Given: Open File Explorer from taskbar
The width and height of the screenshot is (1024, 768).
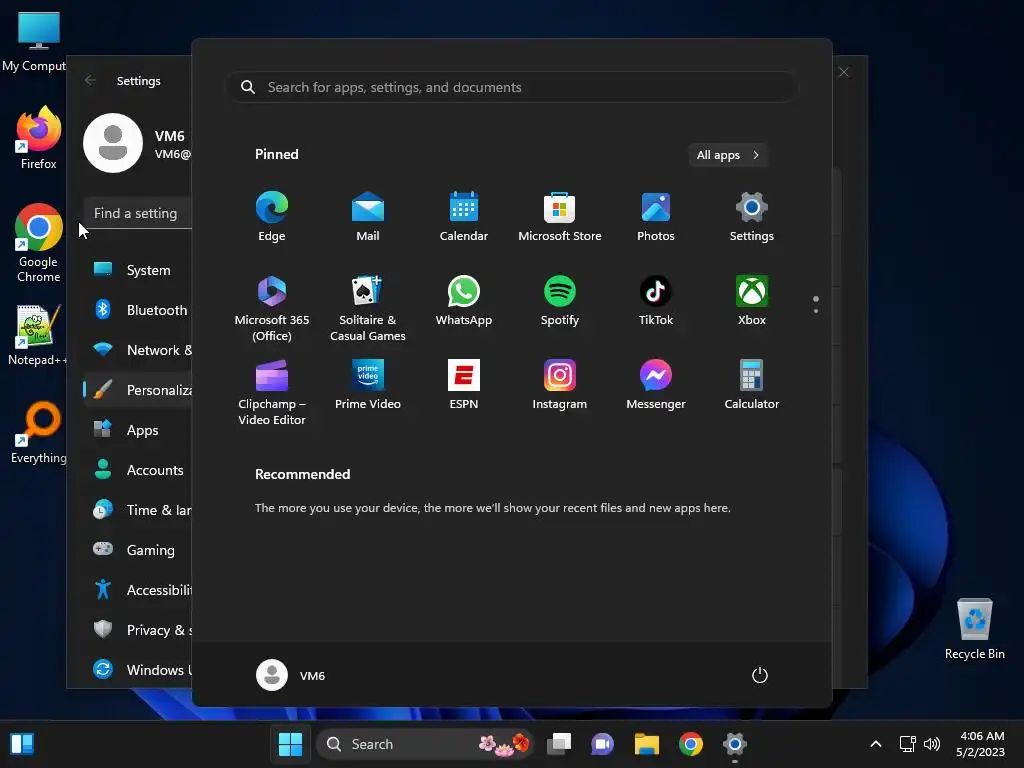Looking at the screenshot, I should click(x=647, y=744).
